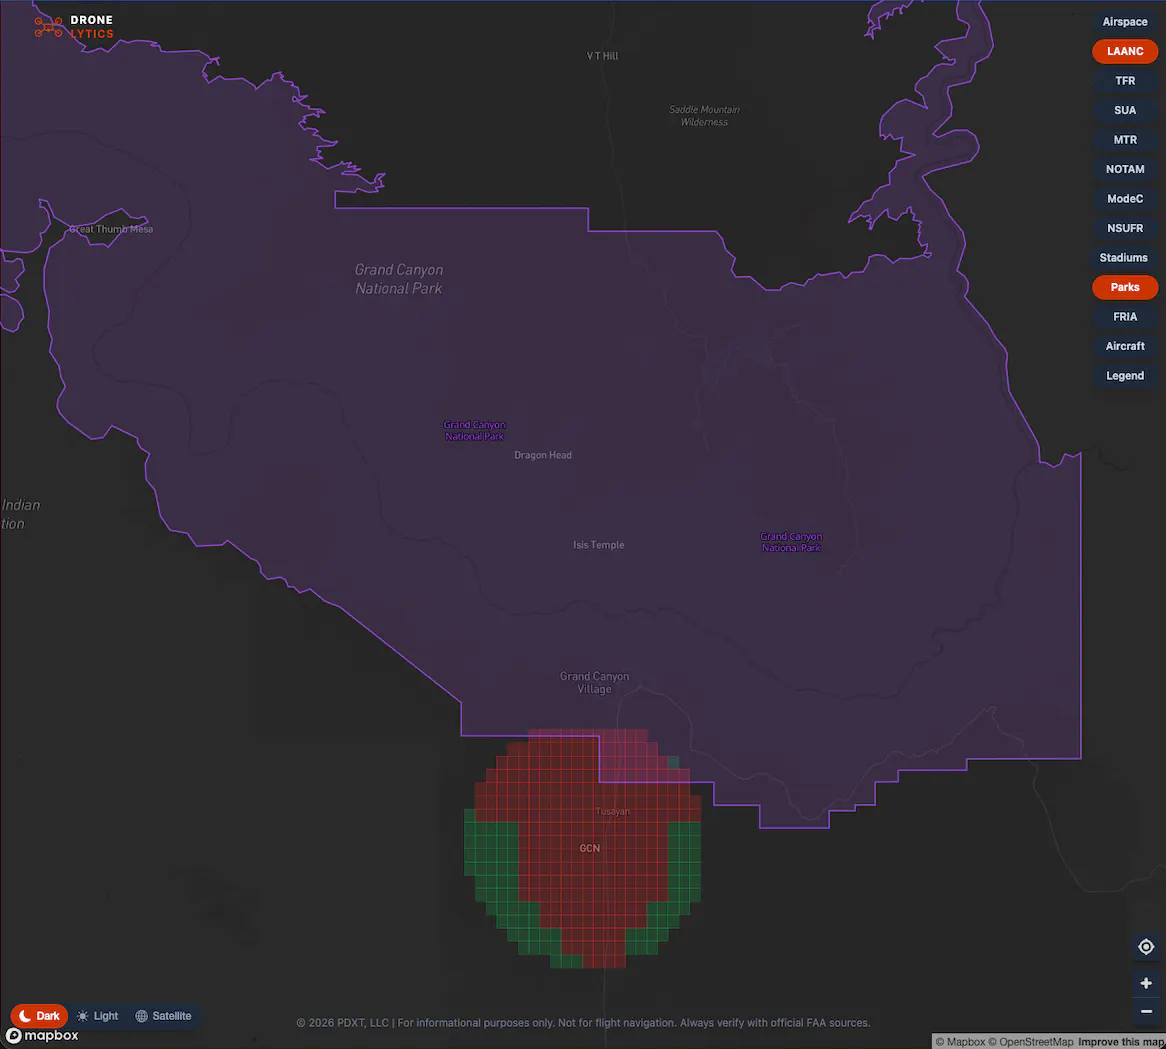Open the Dronelytics logo home link
The image size is (1166, 1049).
pos(74,27)
